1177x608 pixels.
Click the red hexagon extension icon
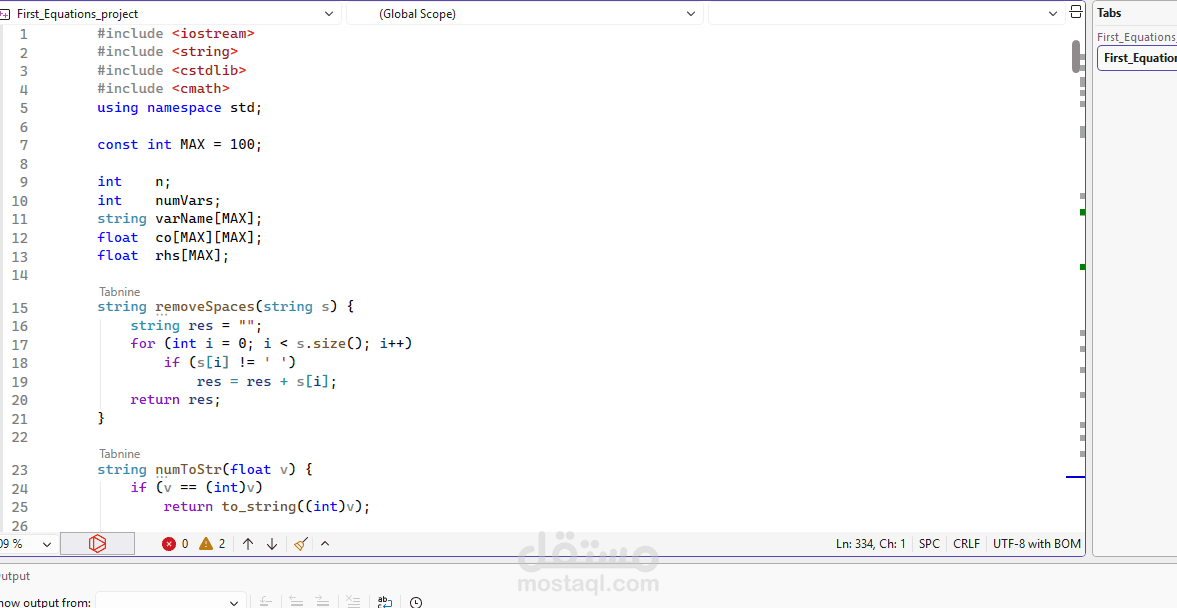point(97,543)
